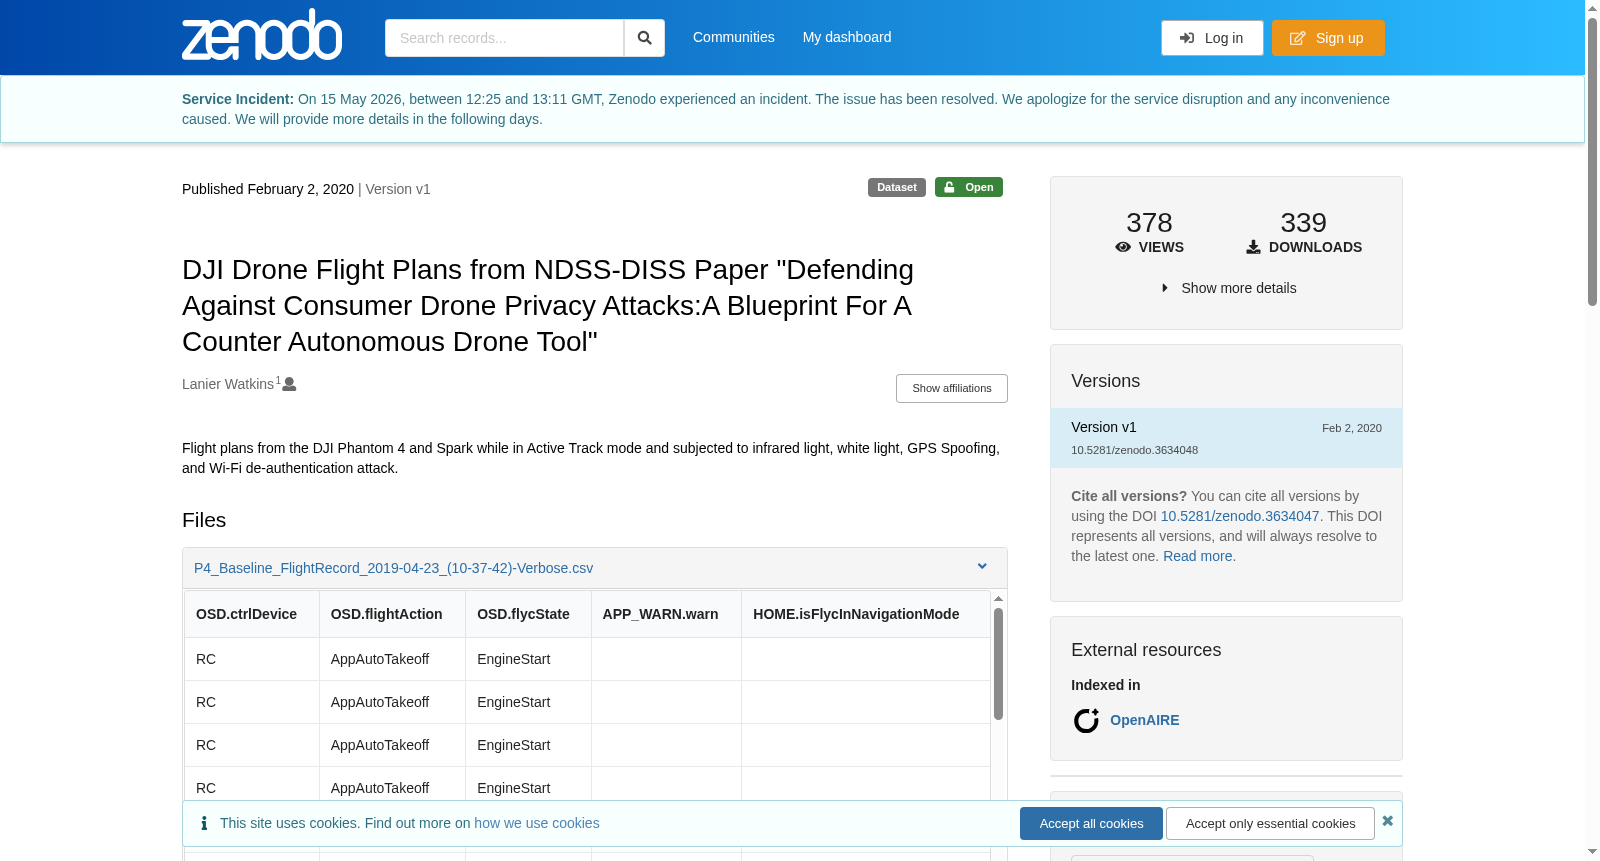Open the OpenAIRE link
This screenshot has width=1600, height=861.
[x=1145, y=720]
